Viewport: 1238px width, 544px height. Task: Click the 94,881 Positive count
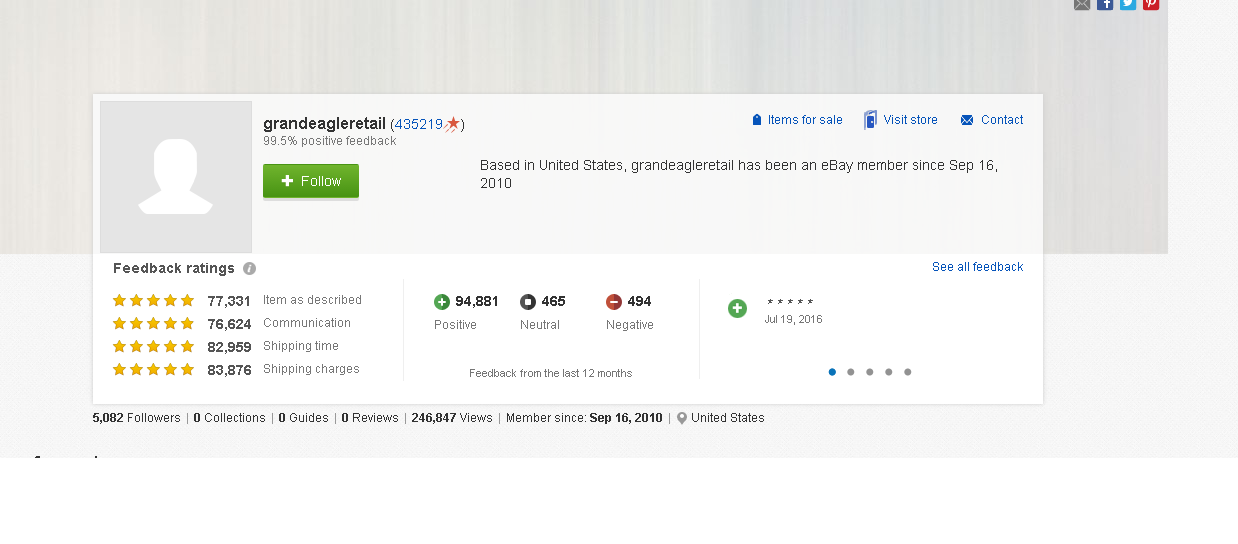coord(477,302)
